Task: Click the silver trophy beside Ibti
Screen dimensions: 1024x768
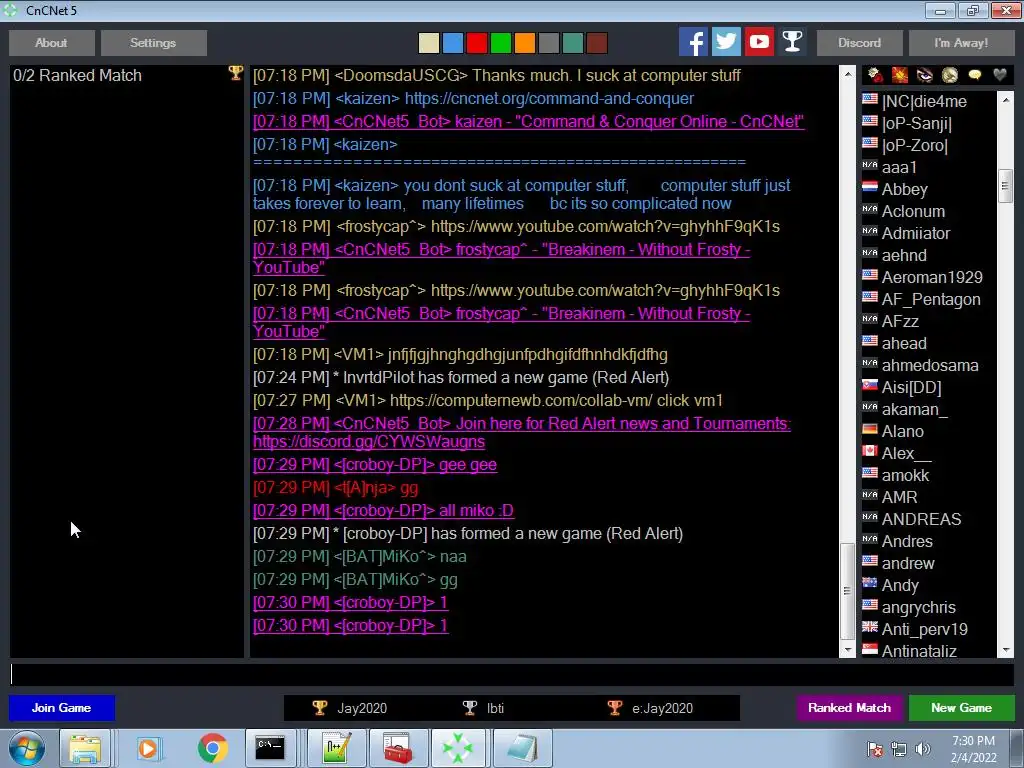Action: (x=470, y=708)
